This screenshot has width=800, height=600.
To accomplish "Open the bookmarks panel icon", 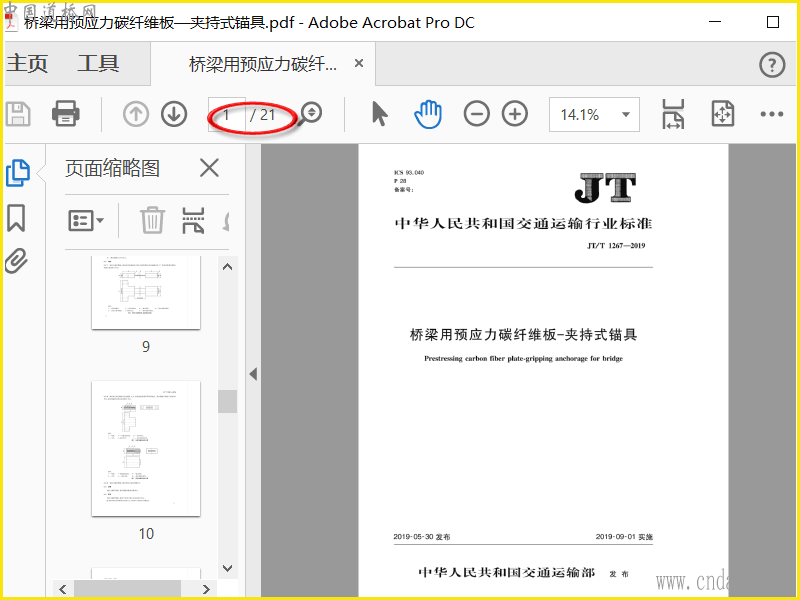I will pos(16,218).
